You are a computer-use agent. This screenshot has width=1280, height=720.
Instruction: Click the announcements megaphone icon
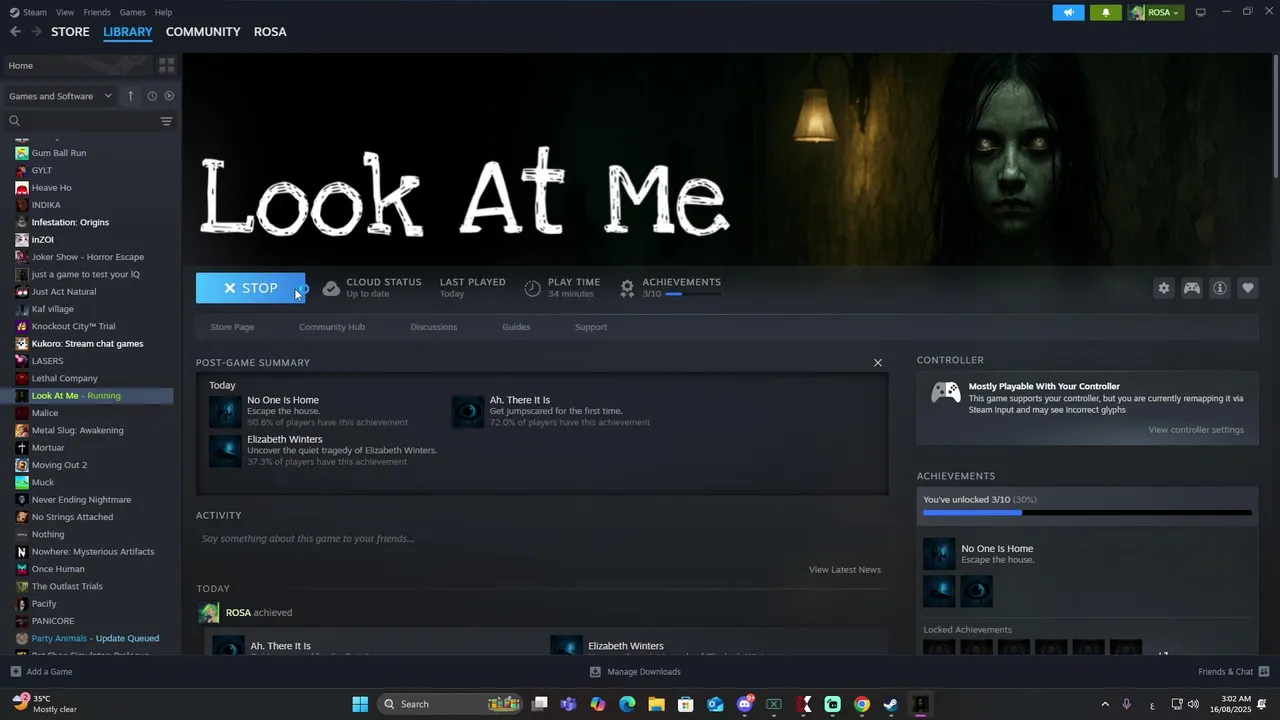coord(1068,12)
